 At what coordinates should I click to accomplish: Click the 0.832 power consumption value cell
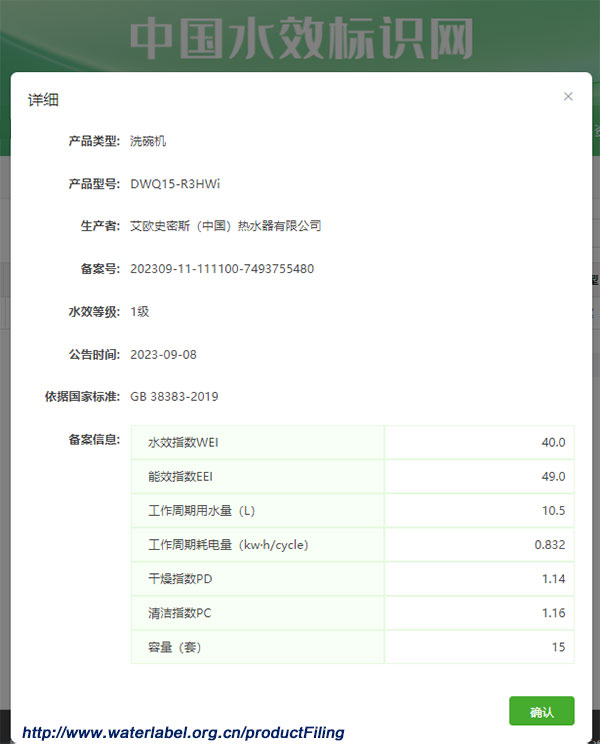pos(550,545)
